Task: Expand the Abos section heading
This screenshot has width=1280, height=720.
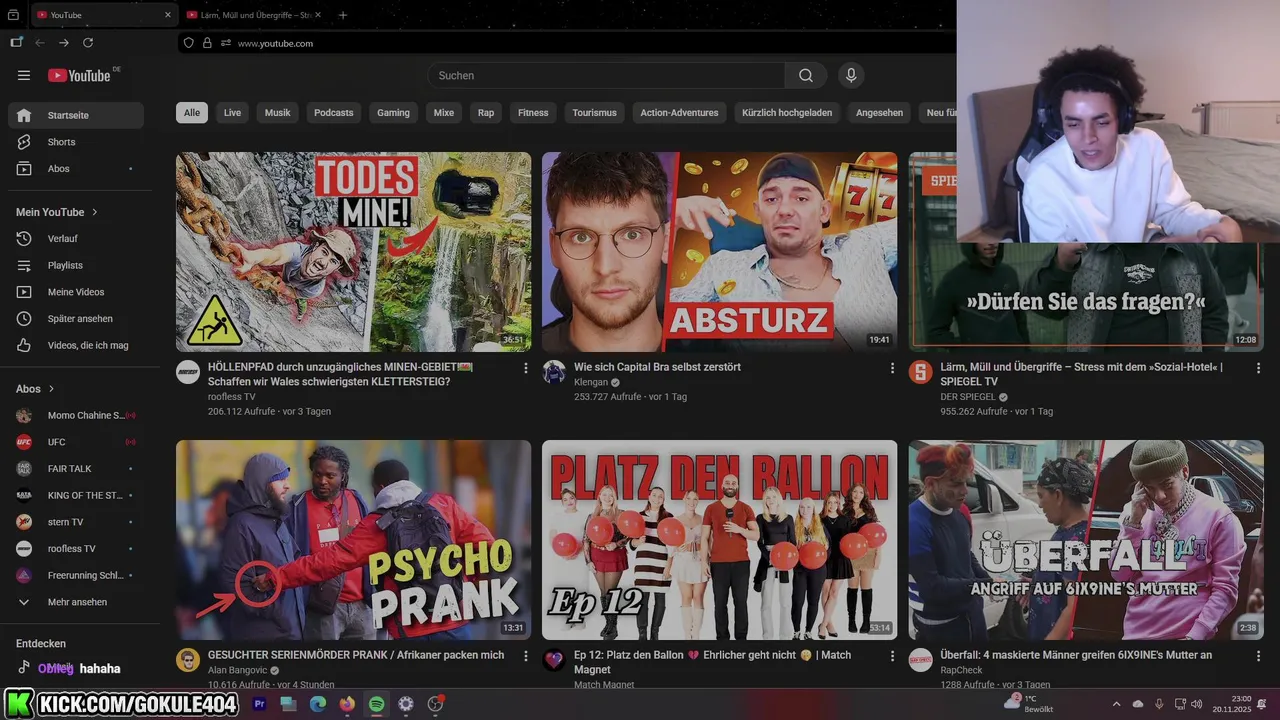Action: (35, 389)
